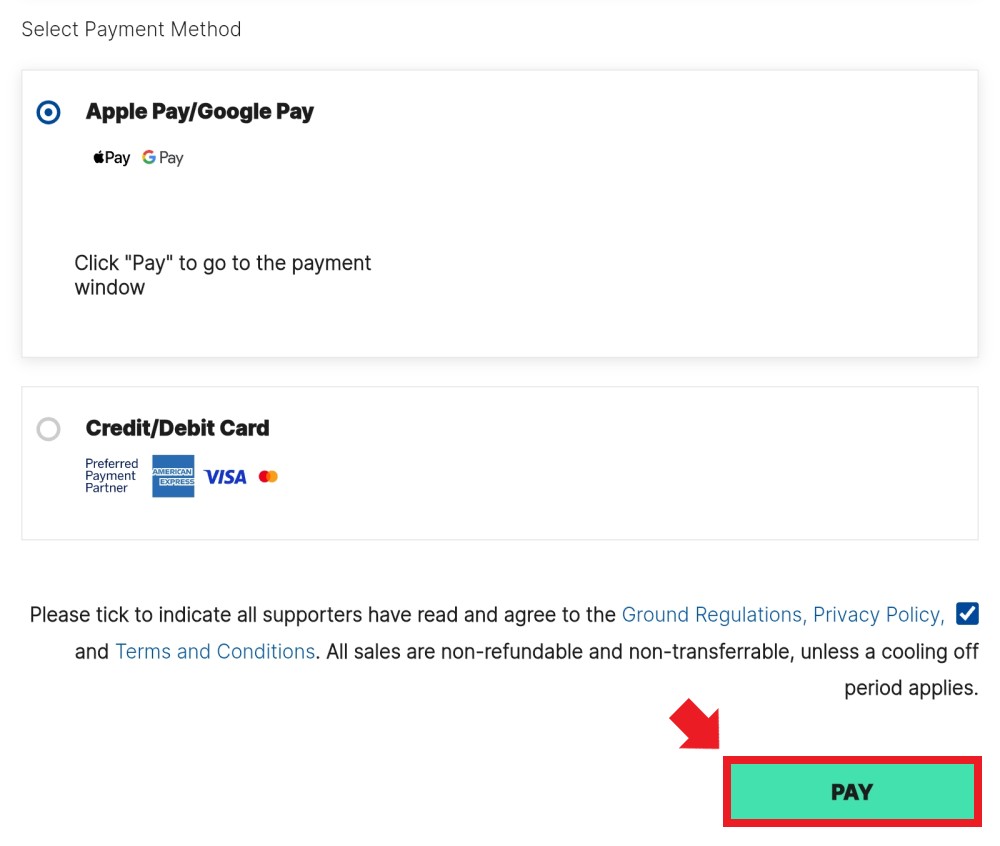Image resolution: width=1000 pixels, height=846 pixels.
Task: Select the Apple Pay/Google Pay radio button
Action: click(48, 112)
